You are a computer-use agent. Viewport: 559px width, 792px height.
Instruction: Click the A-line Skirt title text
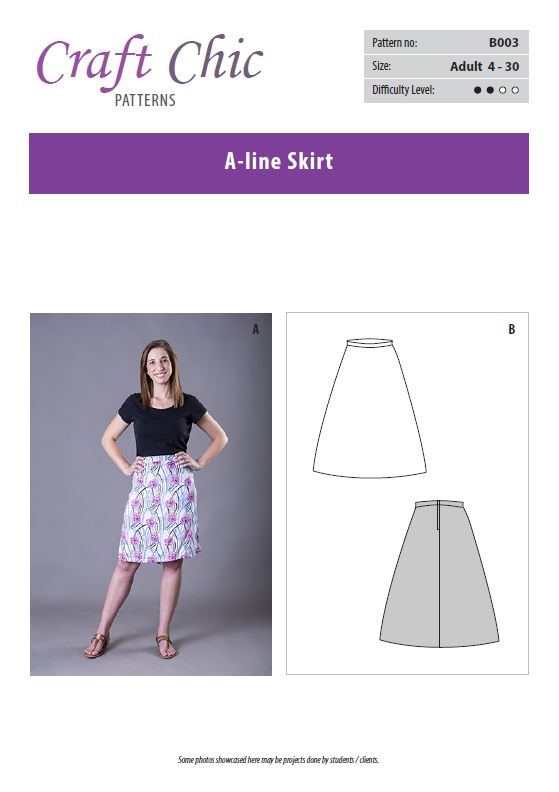coord(279,161)
